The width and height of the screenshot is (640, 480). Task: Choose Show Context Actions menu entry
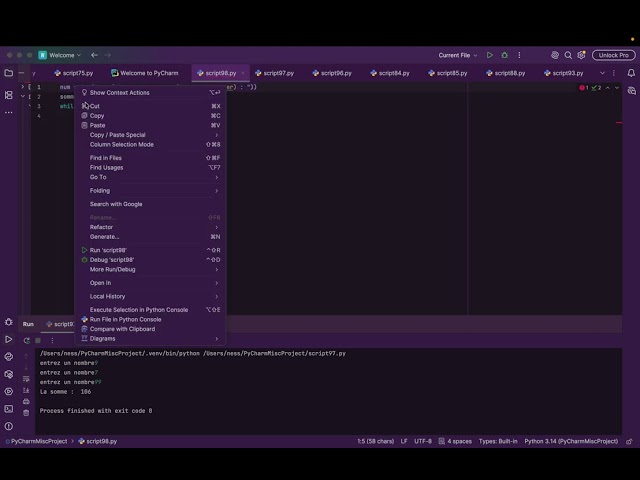coord(151,93)
